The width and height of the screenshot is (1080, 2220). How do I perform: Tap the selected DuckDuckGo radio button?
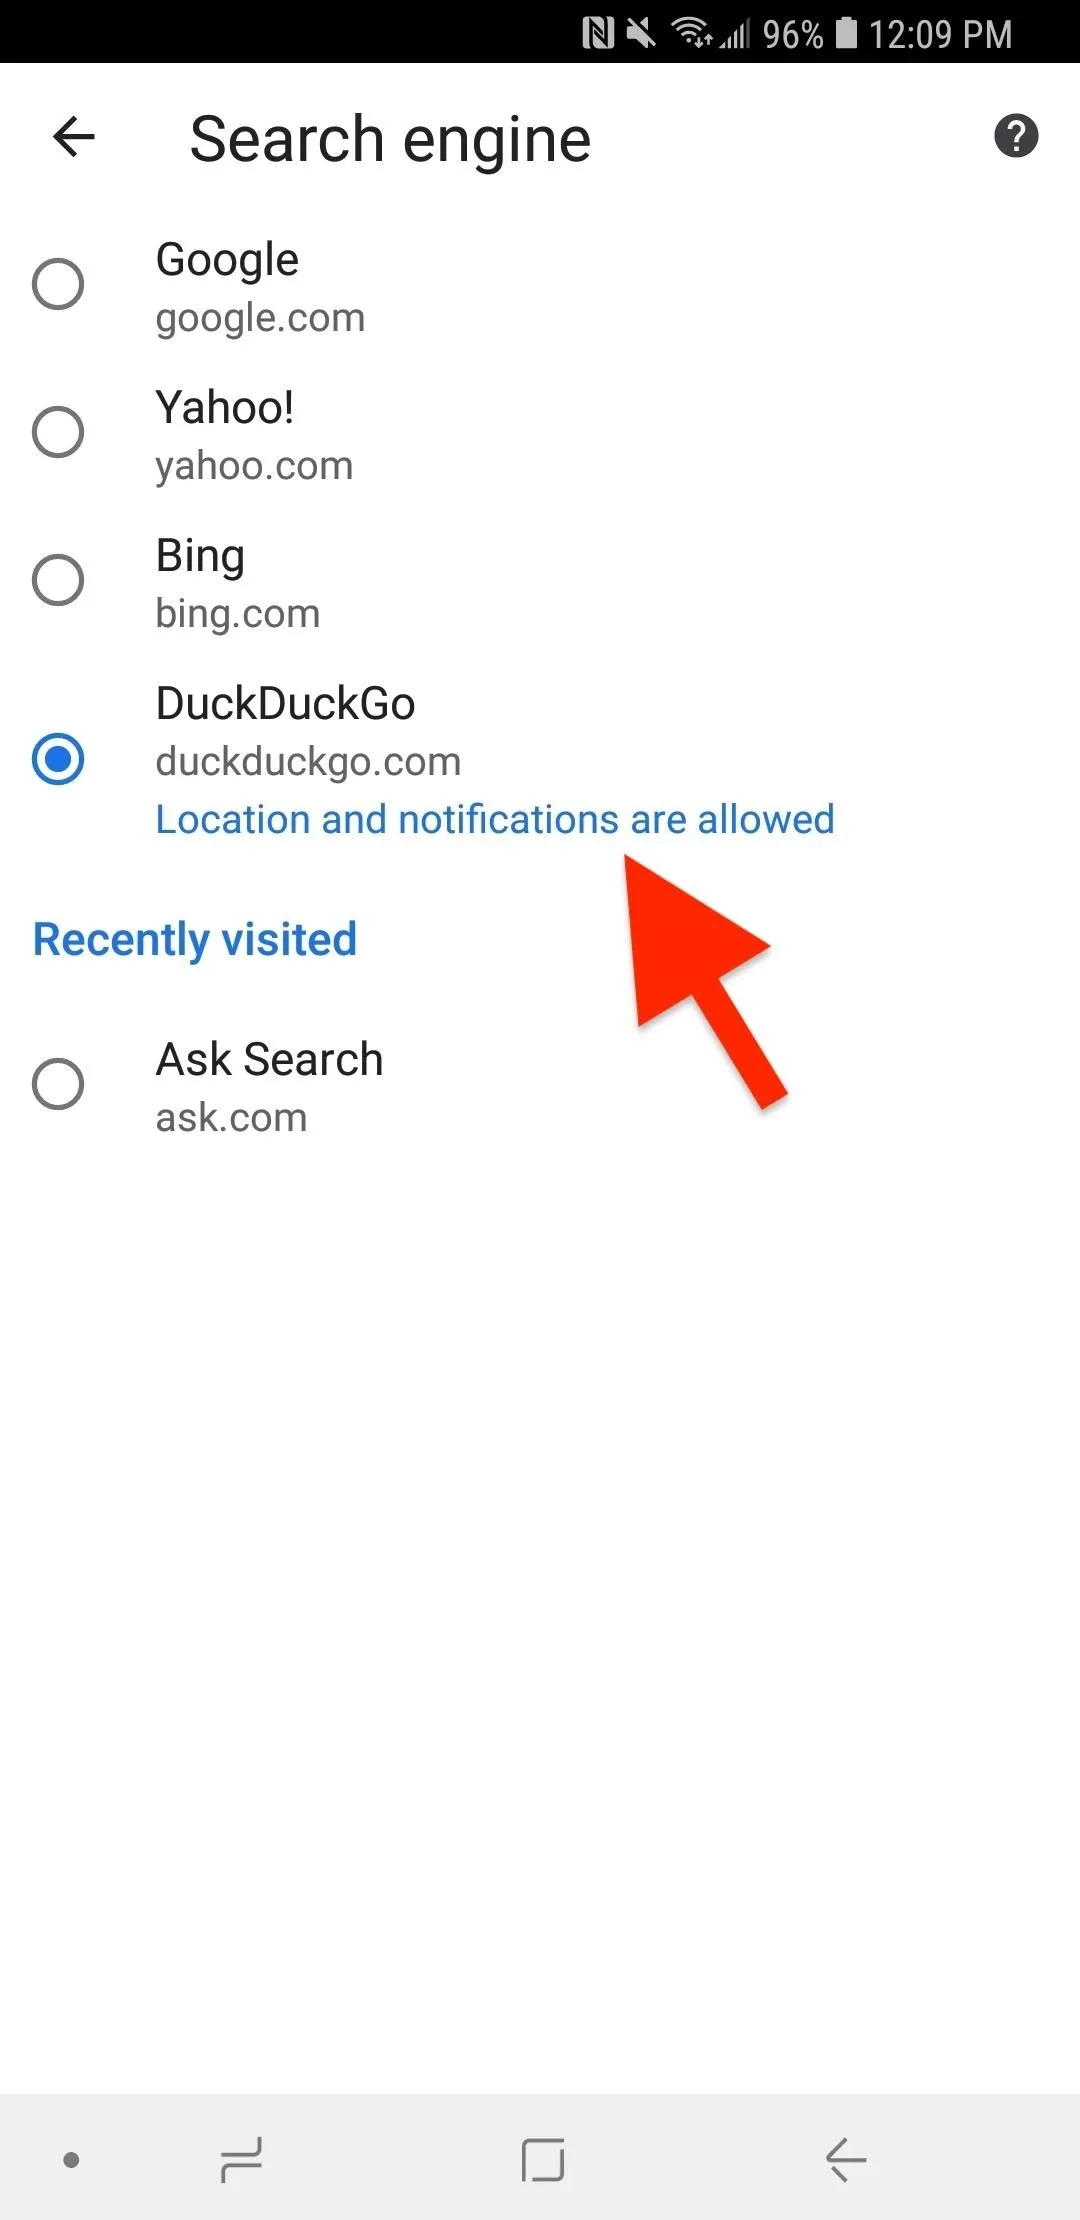point(58,759)
